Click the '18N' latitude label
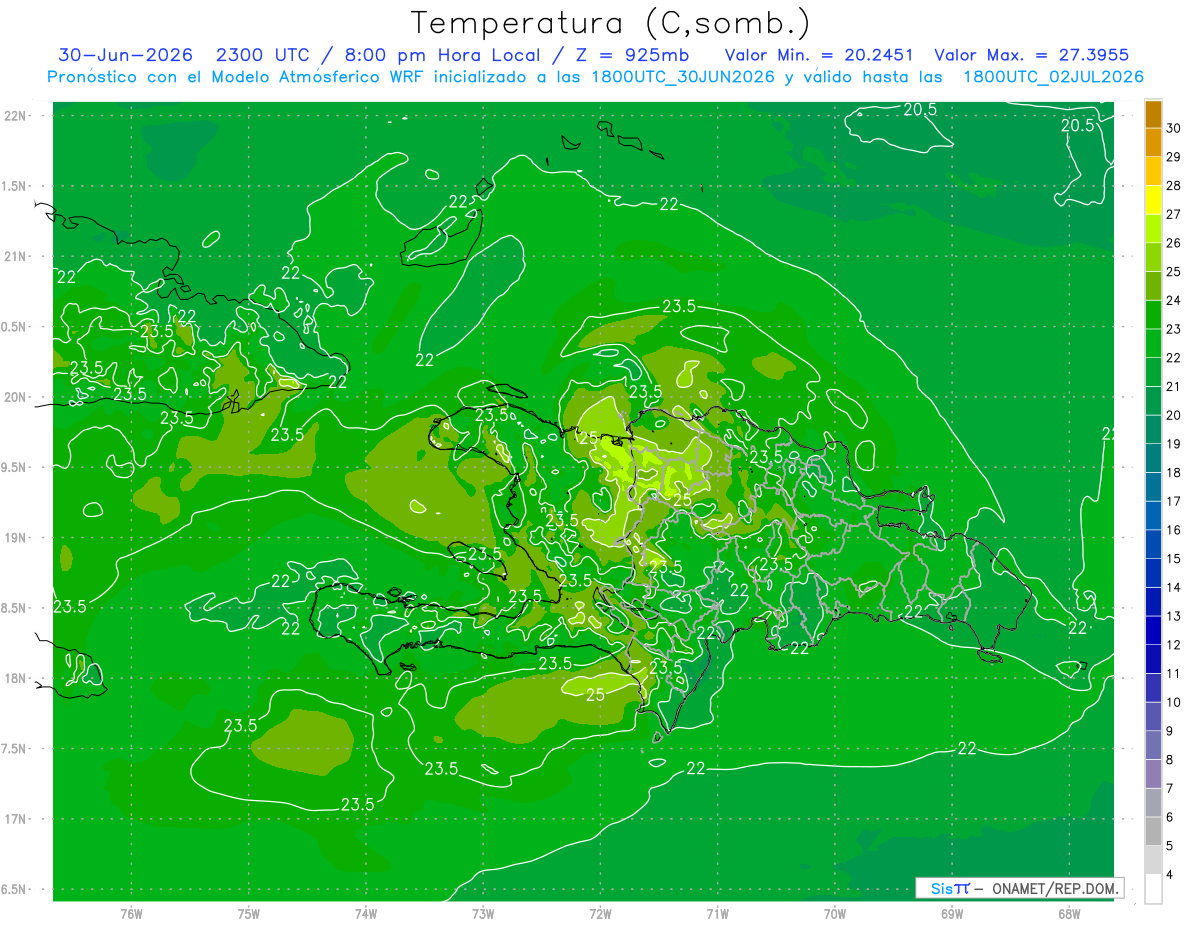This screenshot has width=1200, height=927. point(14,678)
